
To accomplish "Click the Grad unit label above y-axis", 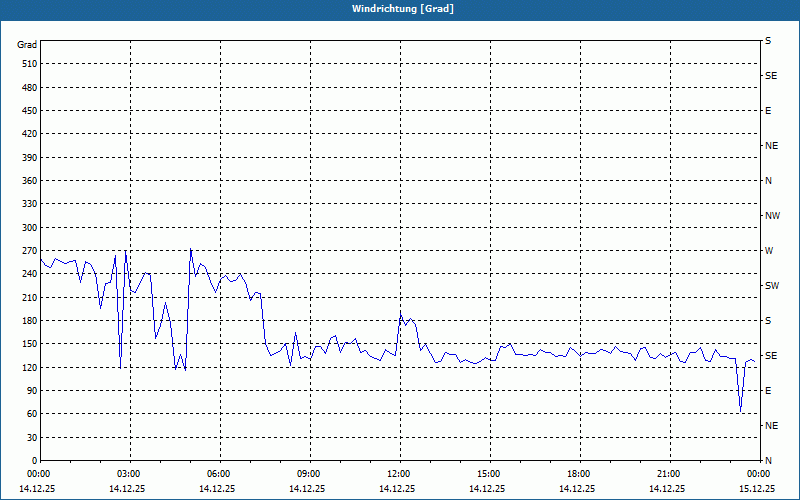I will tap(27, 45).
